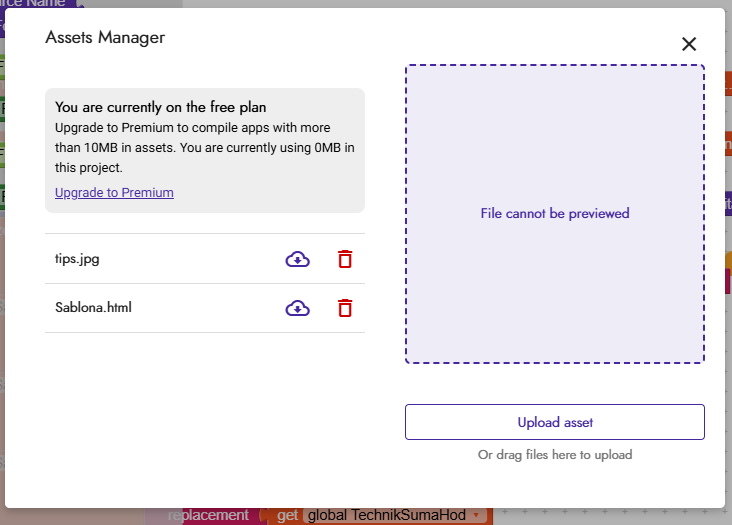Click the free plan storage usage description
The image size is (732, 525).
tap(204, 147)
